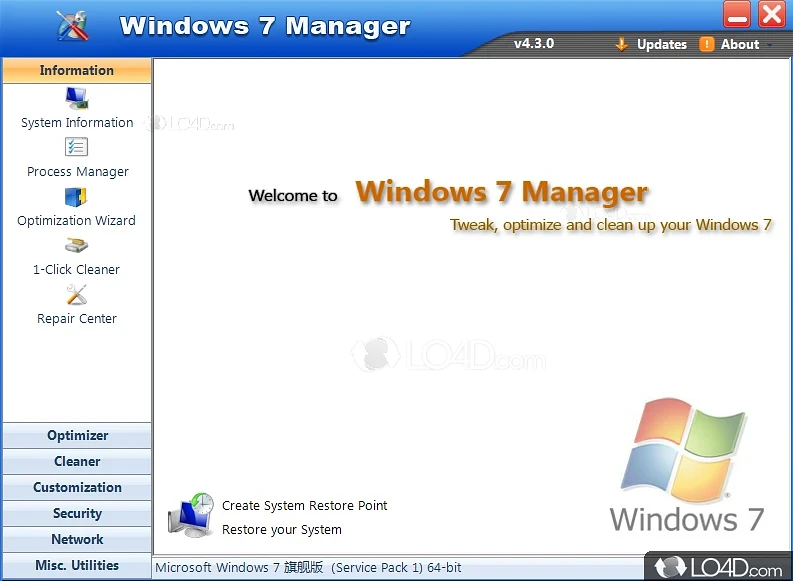
Task: Run the 1-Click Cleaner icon
Action: pos(76,245)
